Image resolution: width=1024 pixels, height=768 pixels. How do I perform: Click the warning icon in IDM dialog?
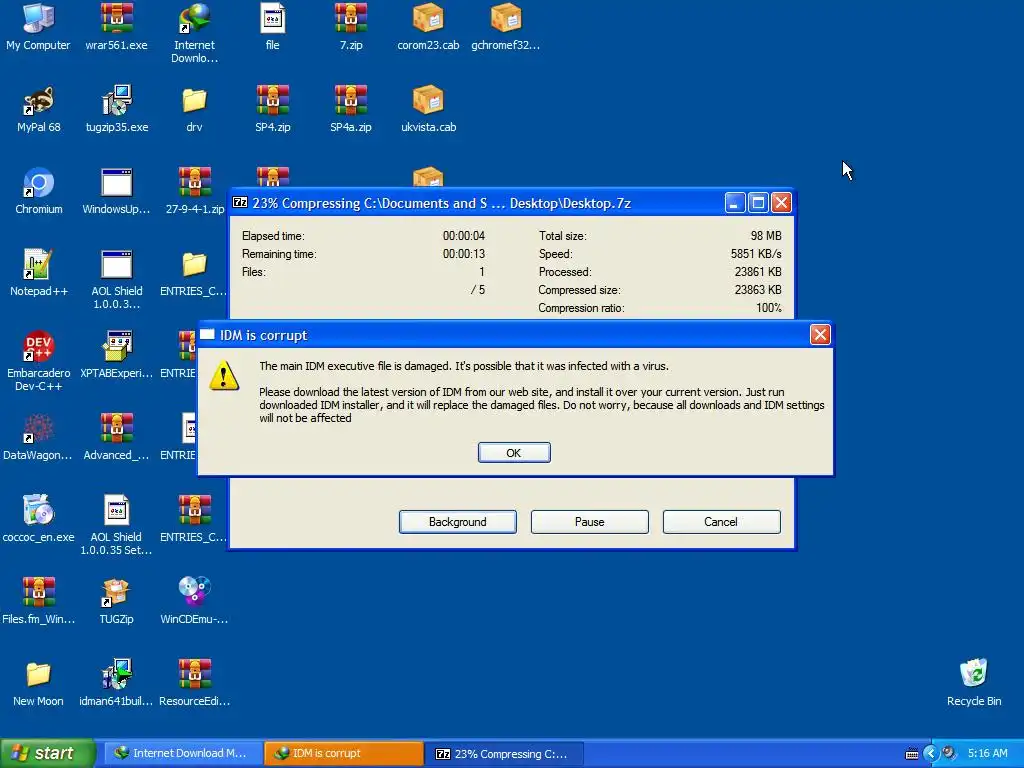(224, 376)
